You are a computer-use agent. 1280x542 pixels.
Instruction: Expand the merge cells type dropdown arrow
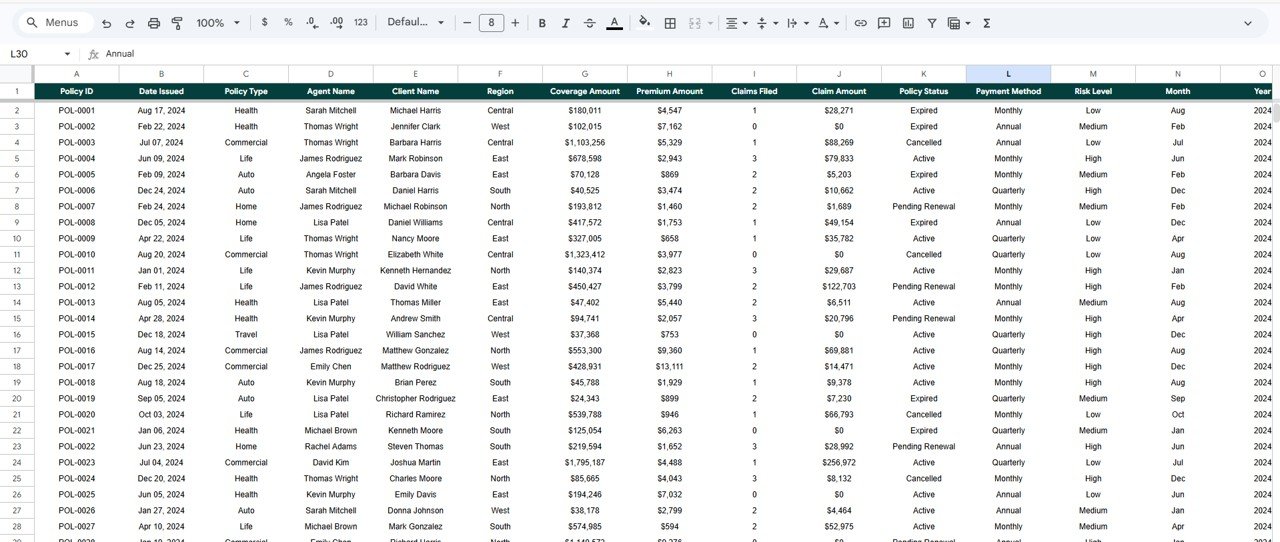[711, 23]
